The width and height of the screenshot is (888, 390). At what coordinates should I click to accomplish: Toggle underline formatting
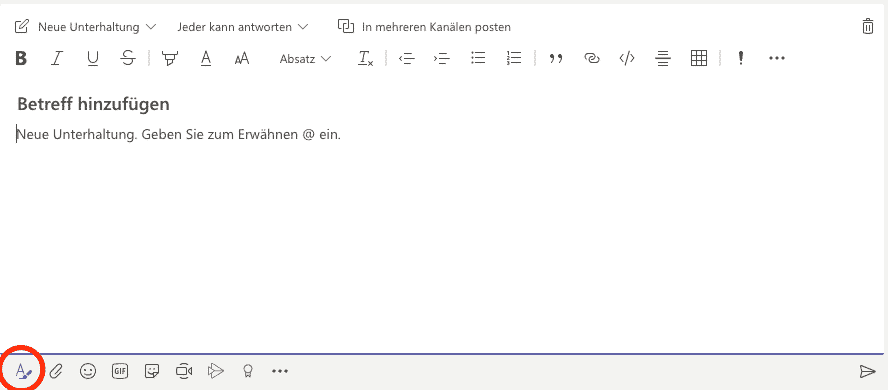click(x=93, y=58)
